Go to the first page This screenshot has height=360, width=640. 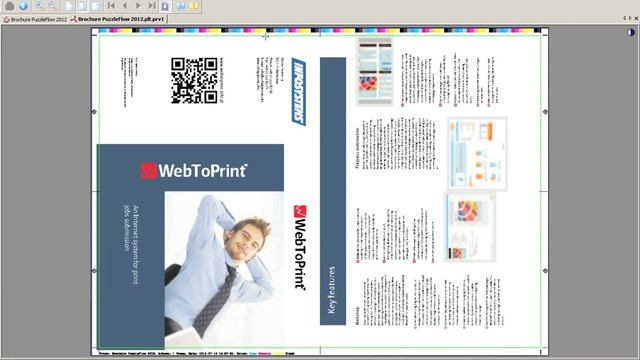[x=111, y=6]
